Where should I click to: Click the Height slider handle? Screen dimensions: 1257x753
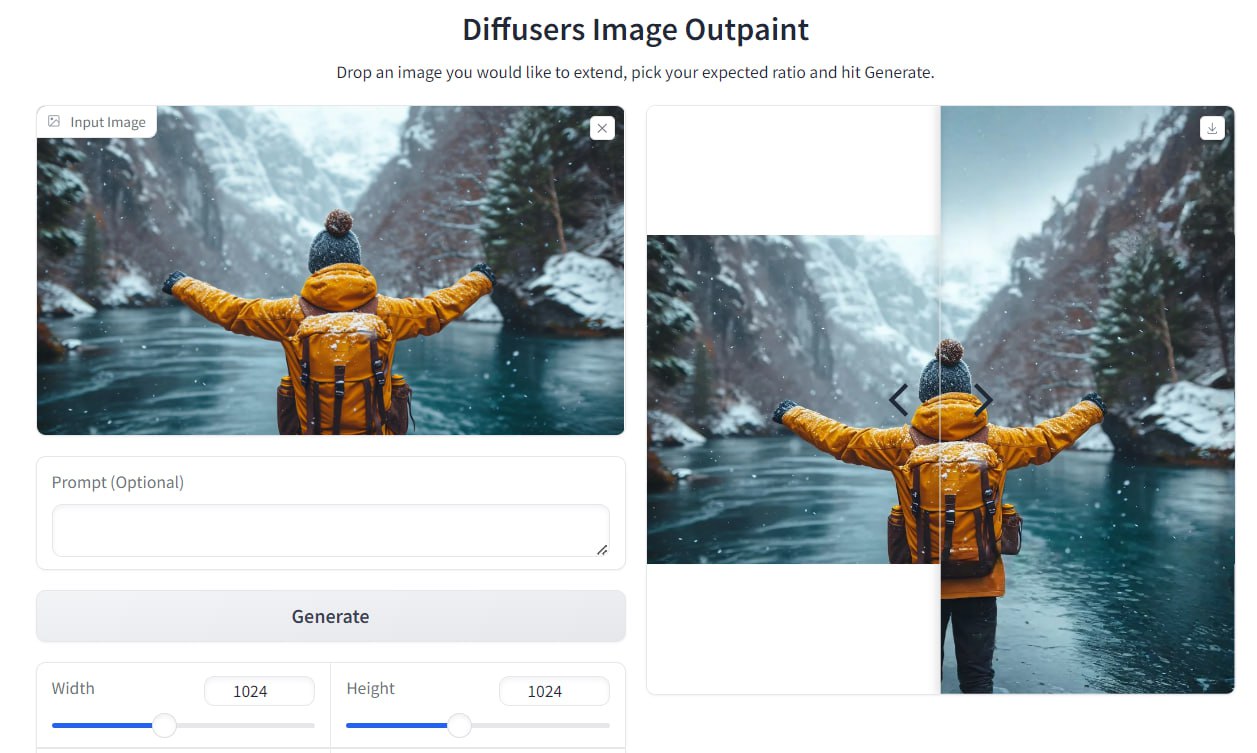[459, 725]
